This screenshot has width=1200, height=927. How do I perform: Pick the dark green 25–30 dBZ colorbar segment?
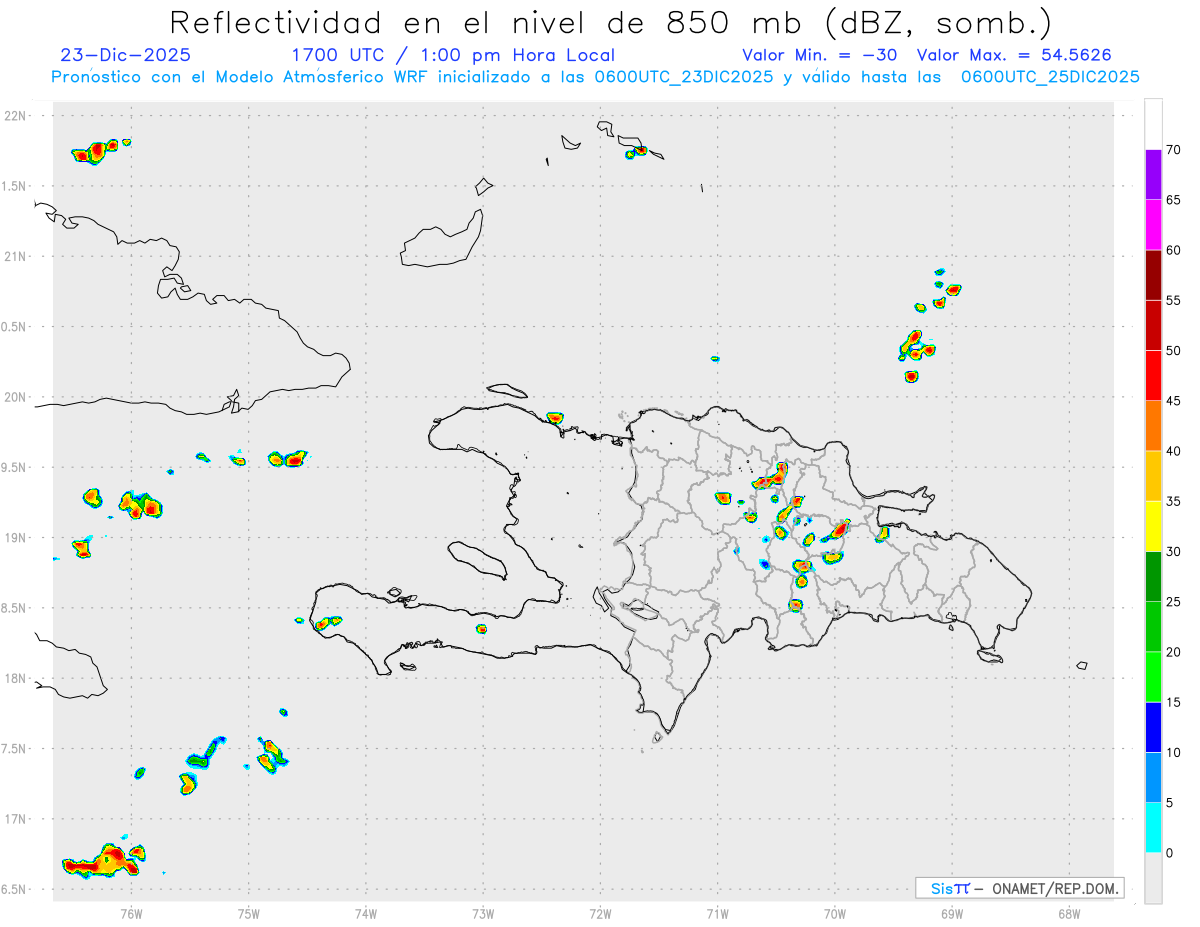(x=1153, y=577)
